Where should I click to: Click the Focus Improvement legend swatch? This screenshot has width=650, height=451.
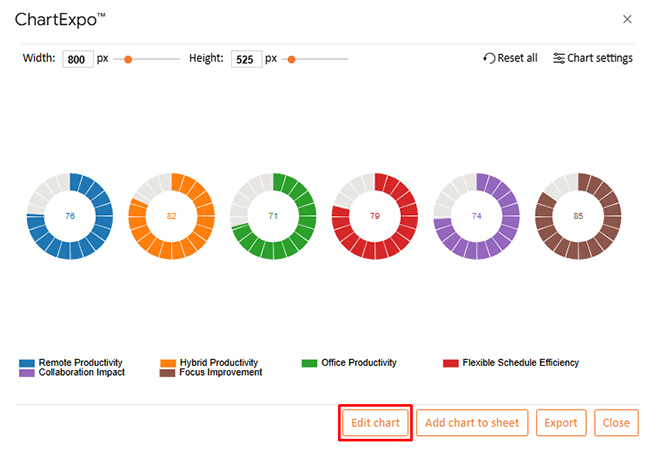pyautogui.click(x=168, y=373)
